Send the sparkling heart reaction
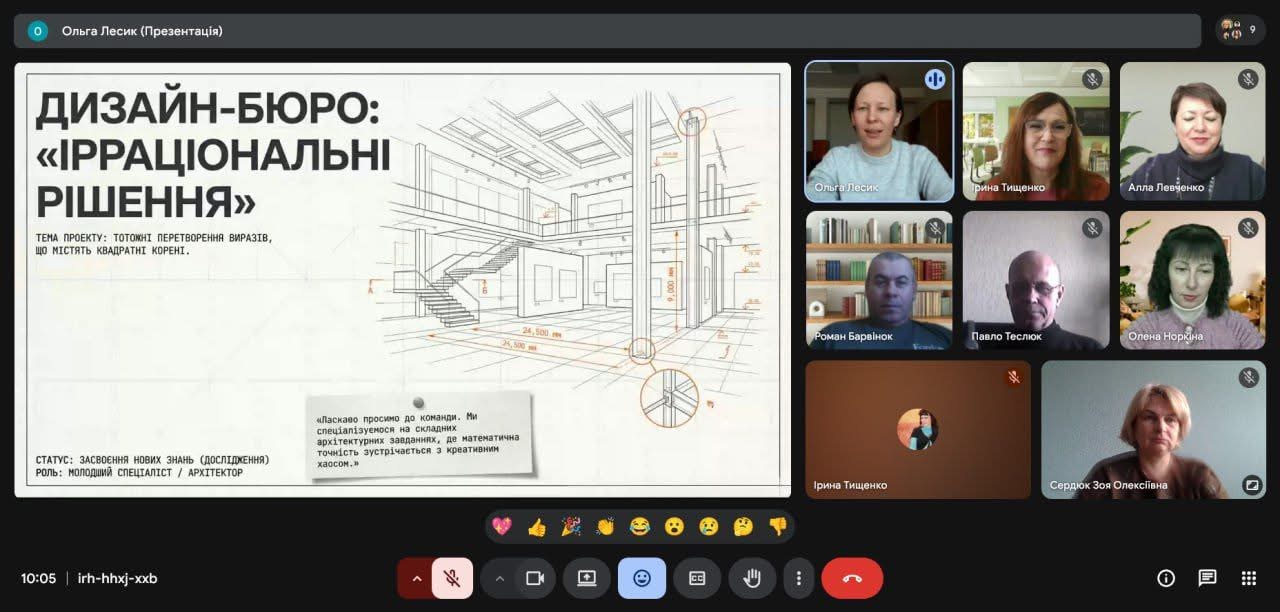Screen dimensions: 1280x612 point(502,526)
